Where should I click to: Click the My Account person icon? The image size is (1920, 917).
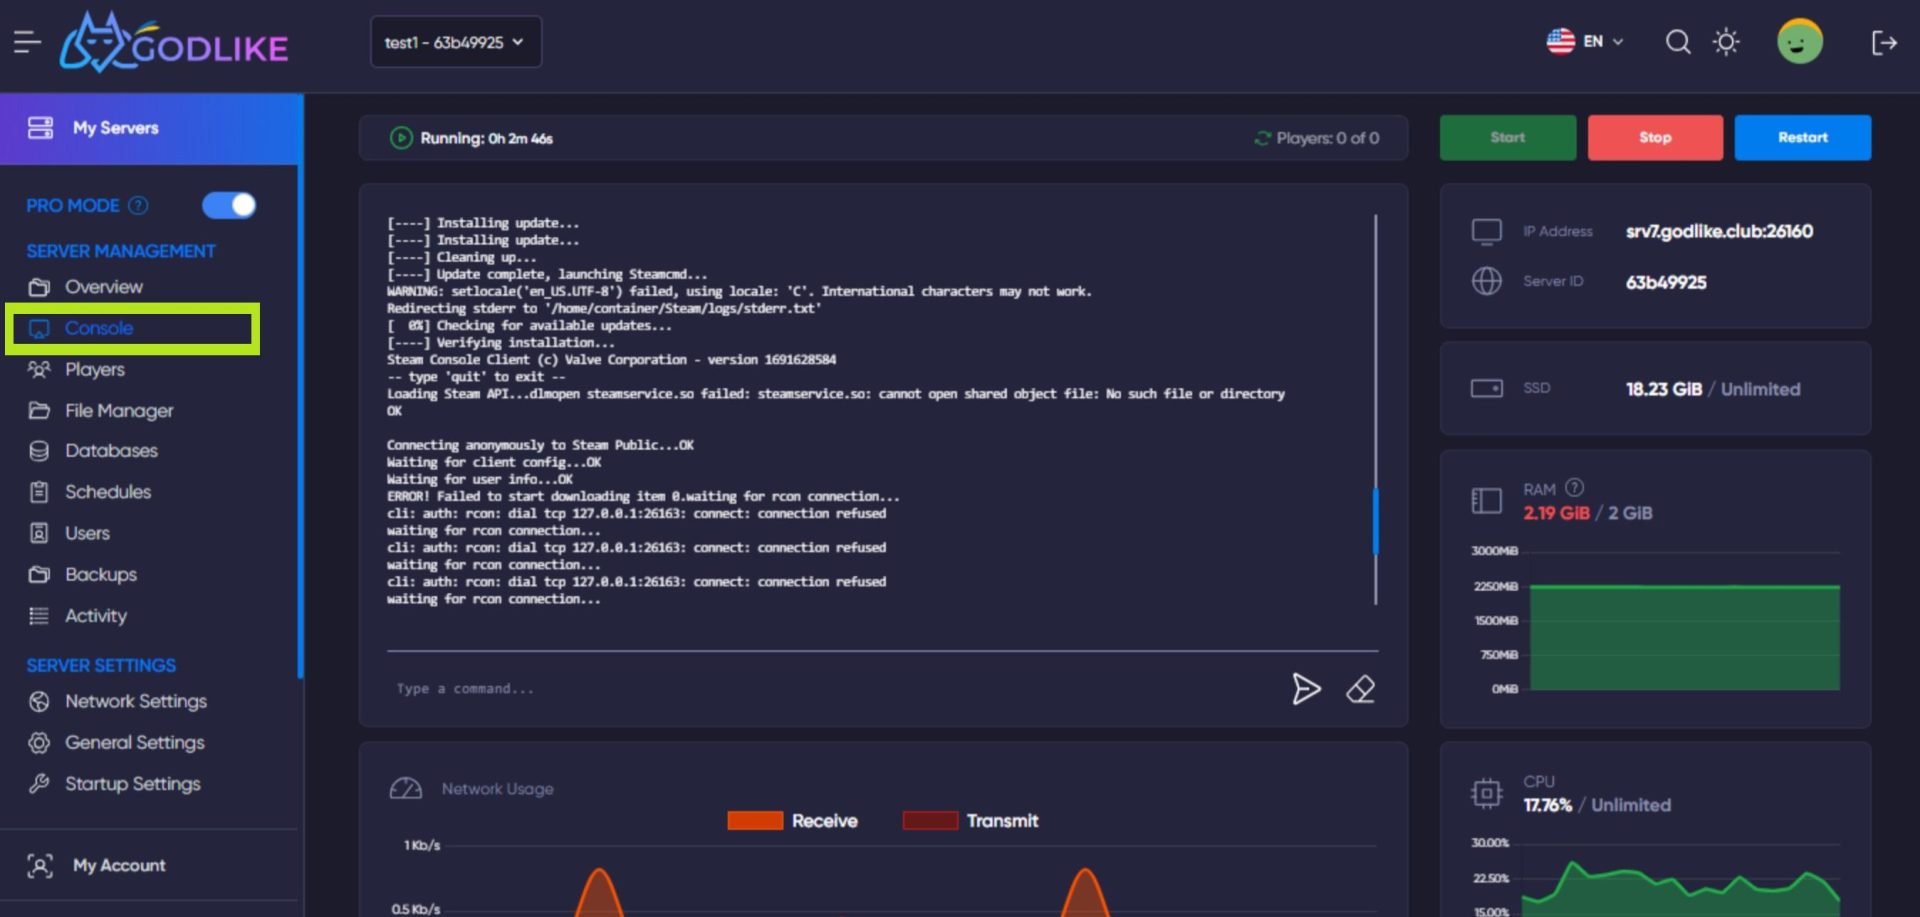pos(40,866)
